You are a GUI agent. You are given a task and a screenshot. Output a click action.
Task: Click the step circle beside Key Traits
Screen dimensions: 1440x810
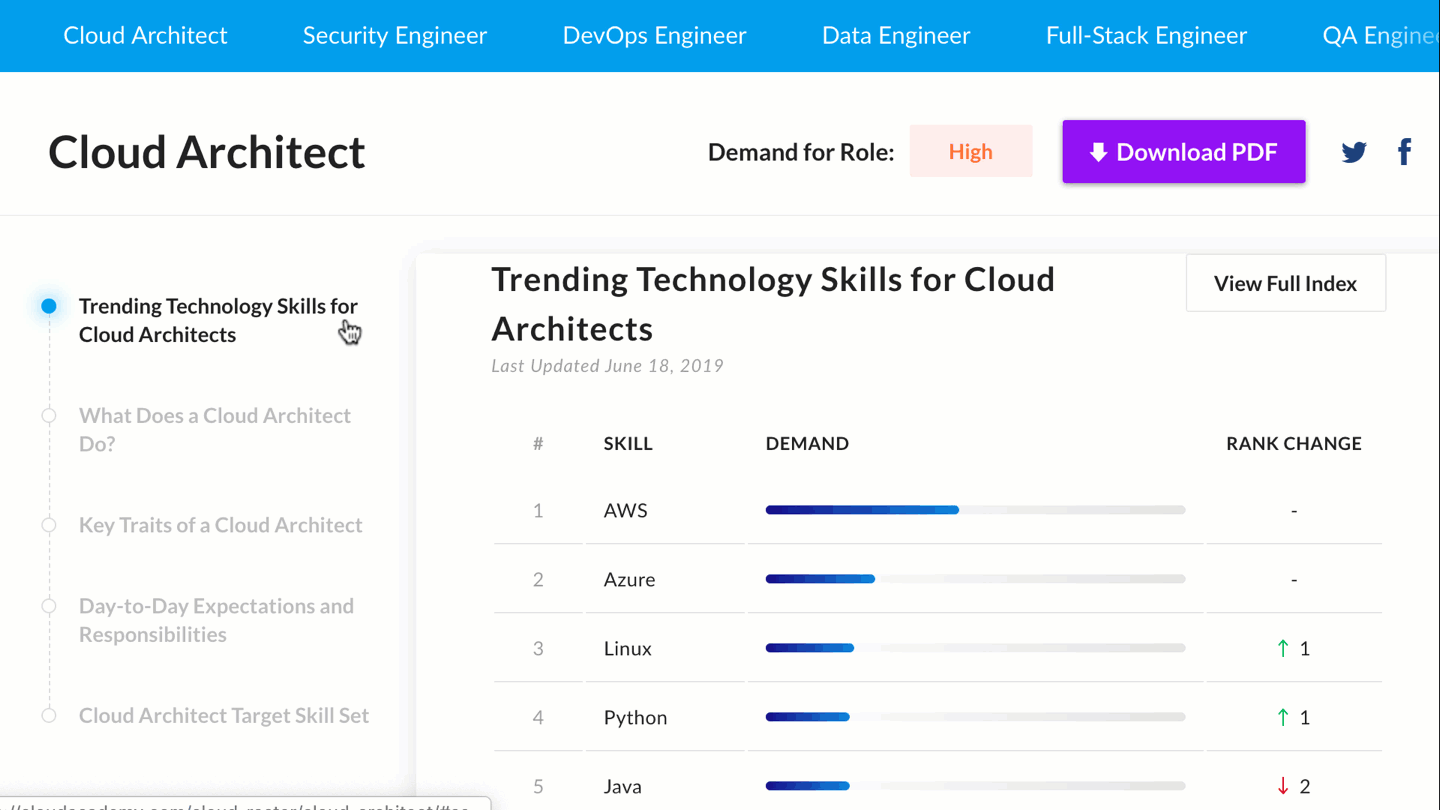coord(49,525)
